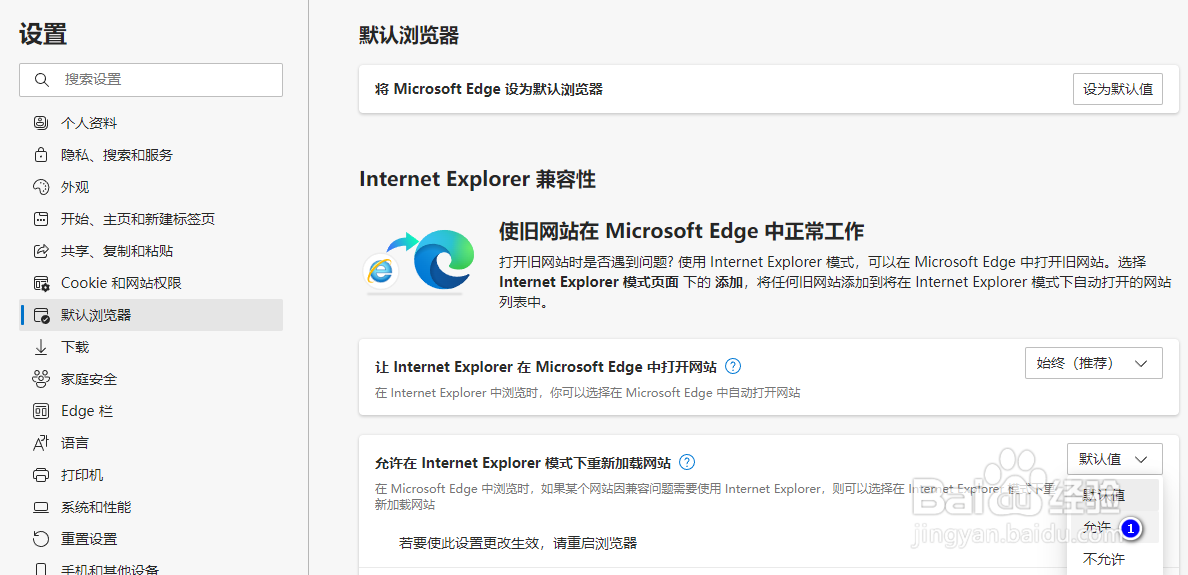Click the 外观 appearance palette icon
The width and height of the screenshot is (1188, 575).
(41, 187)
